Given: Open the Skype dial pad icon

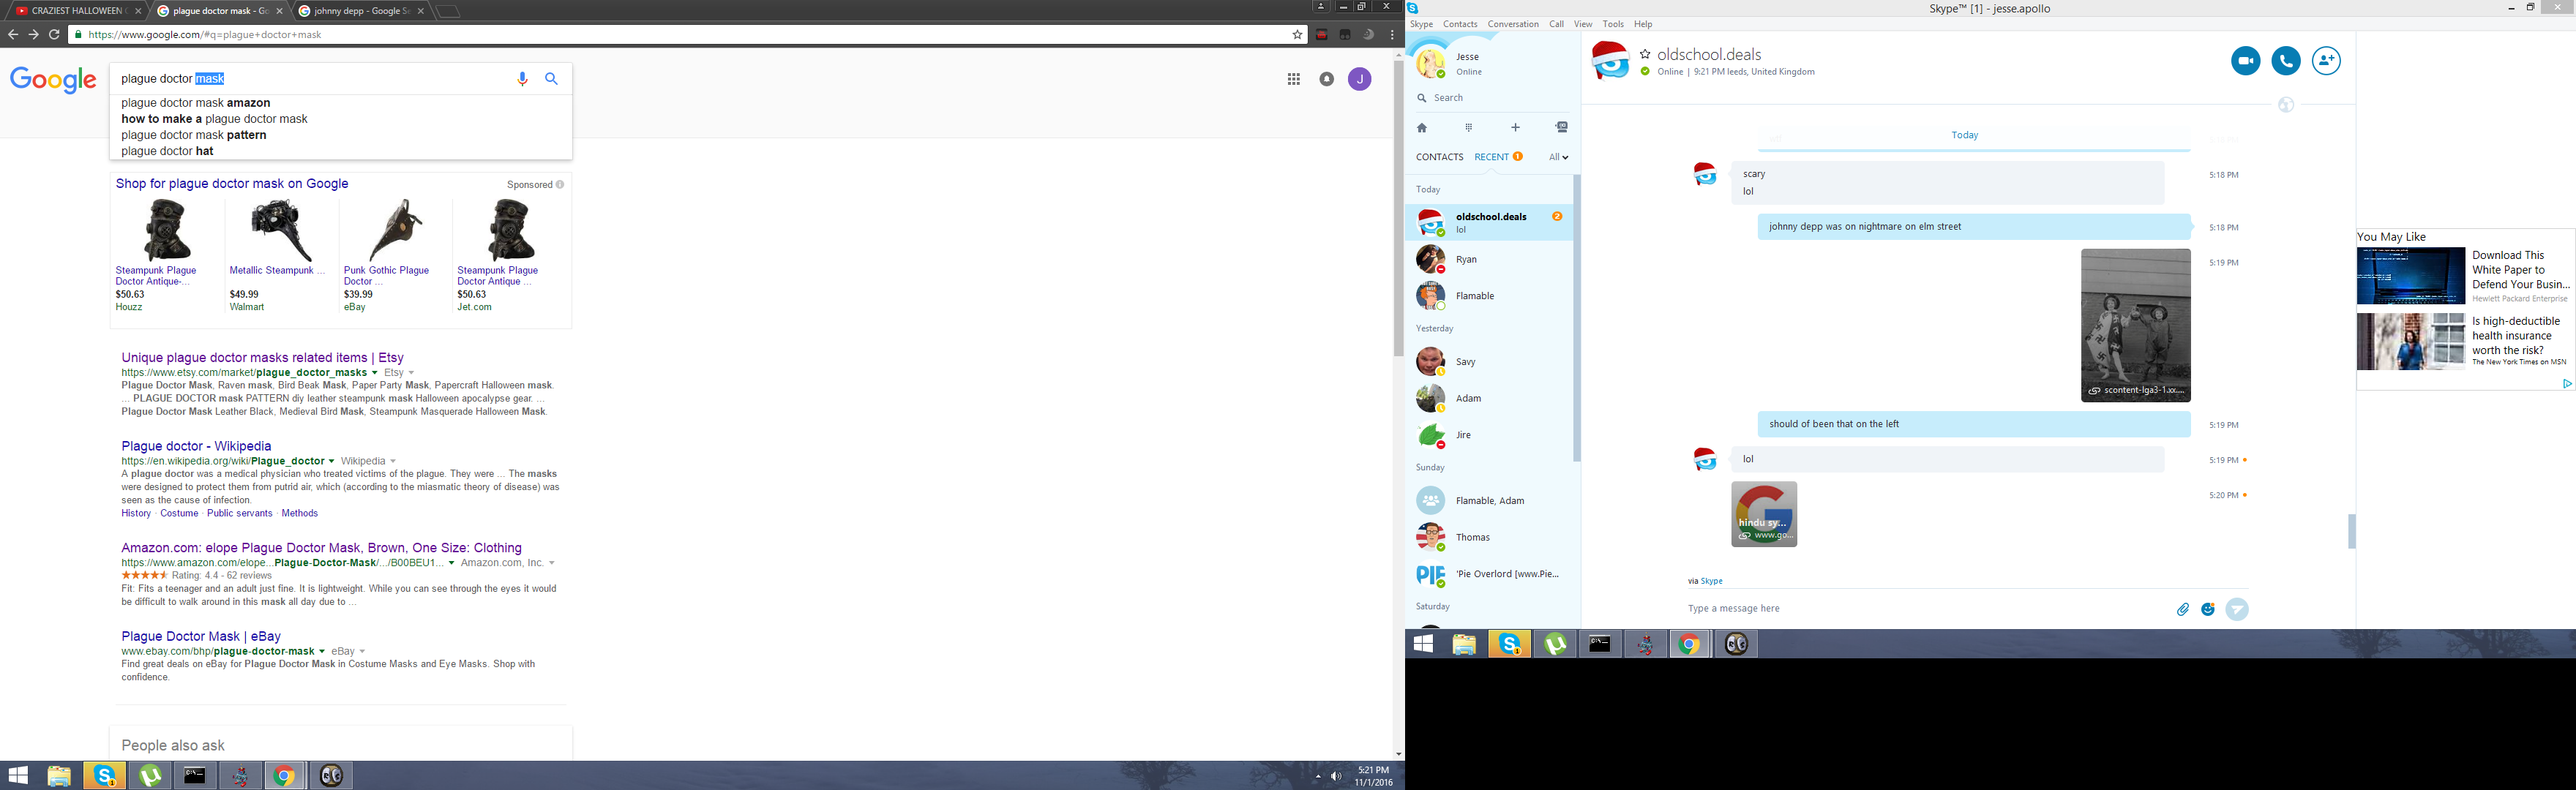Looking at the screenshot, I should [1469, 128].
